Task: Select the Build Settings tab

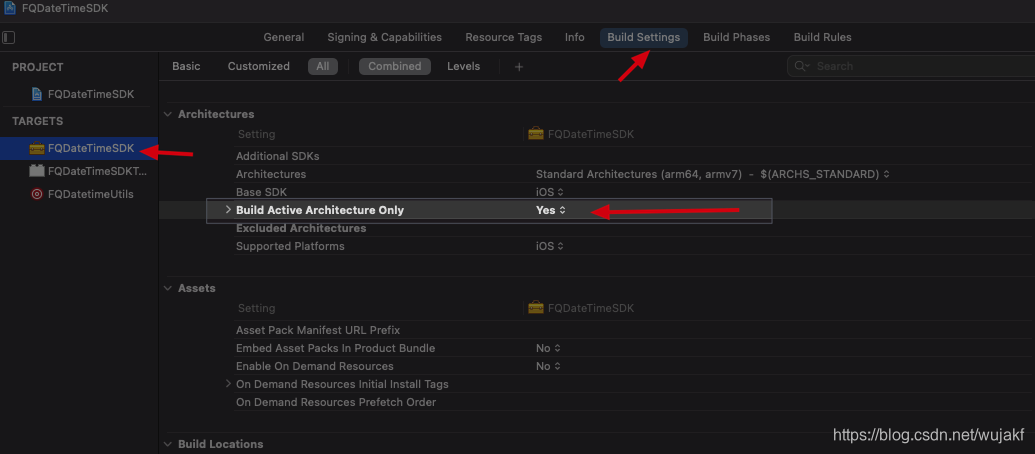Action: pos(644,38)
